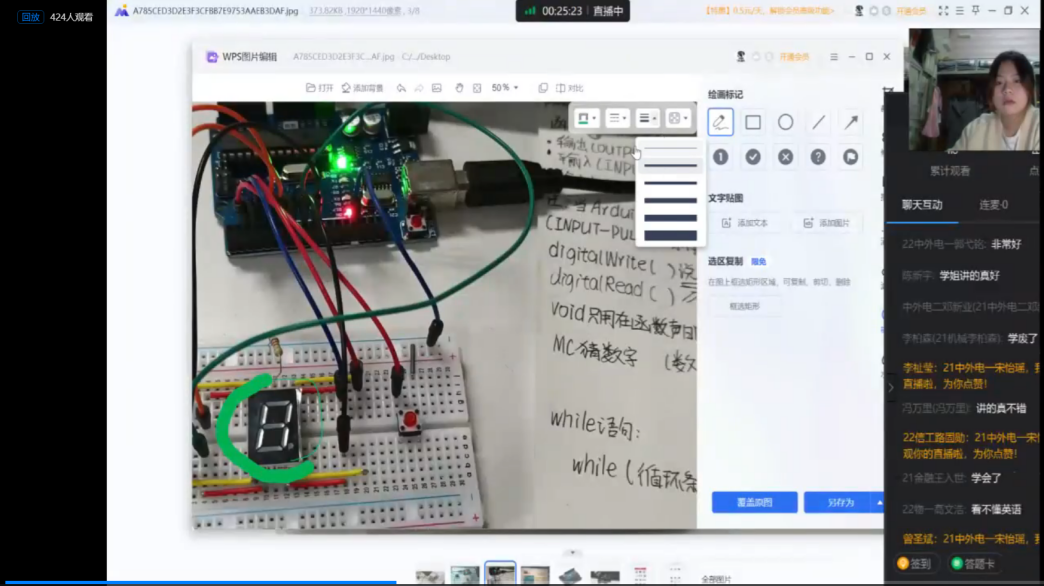1044x586 pixels.
Task: Click 添加文本 add text button
Action: 746,223
